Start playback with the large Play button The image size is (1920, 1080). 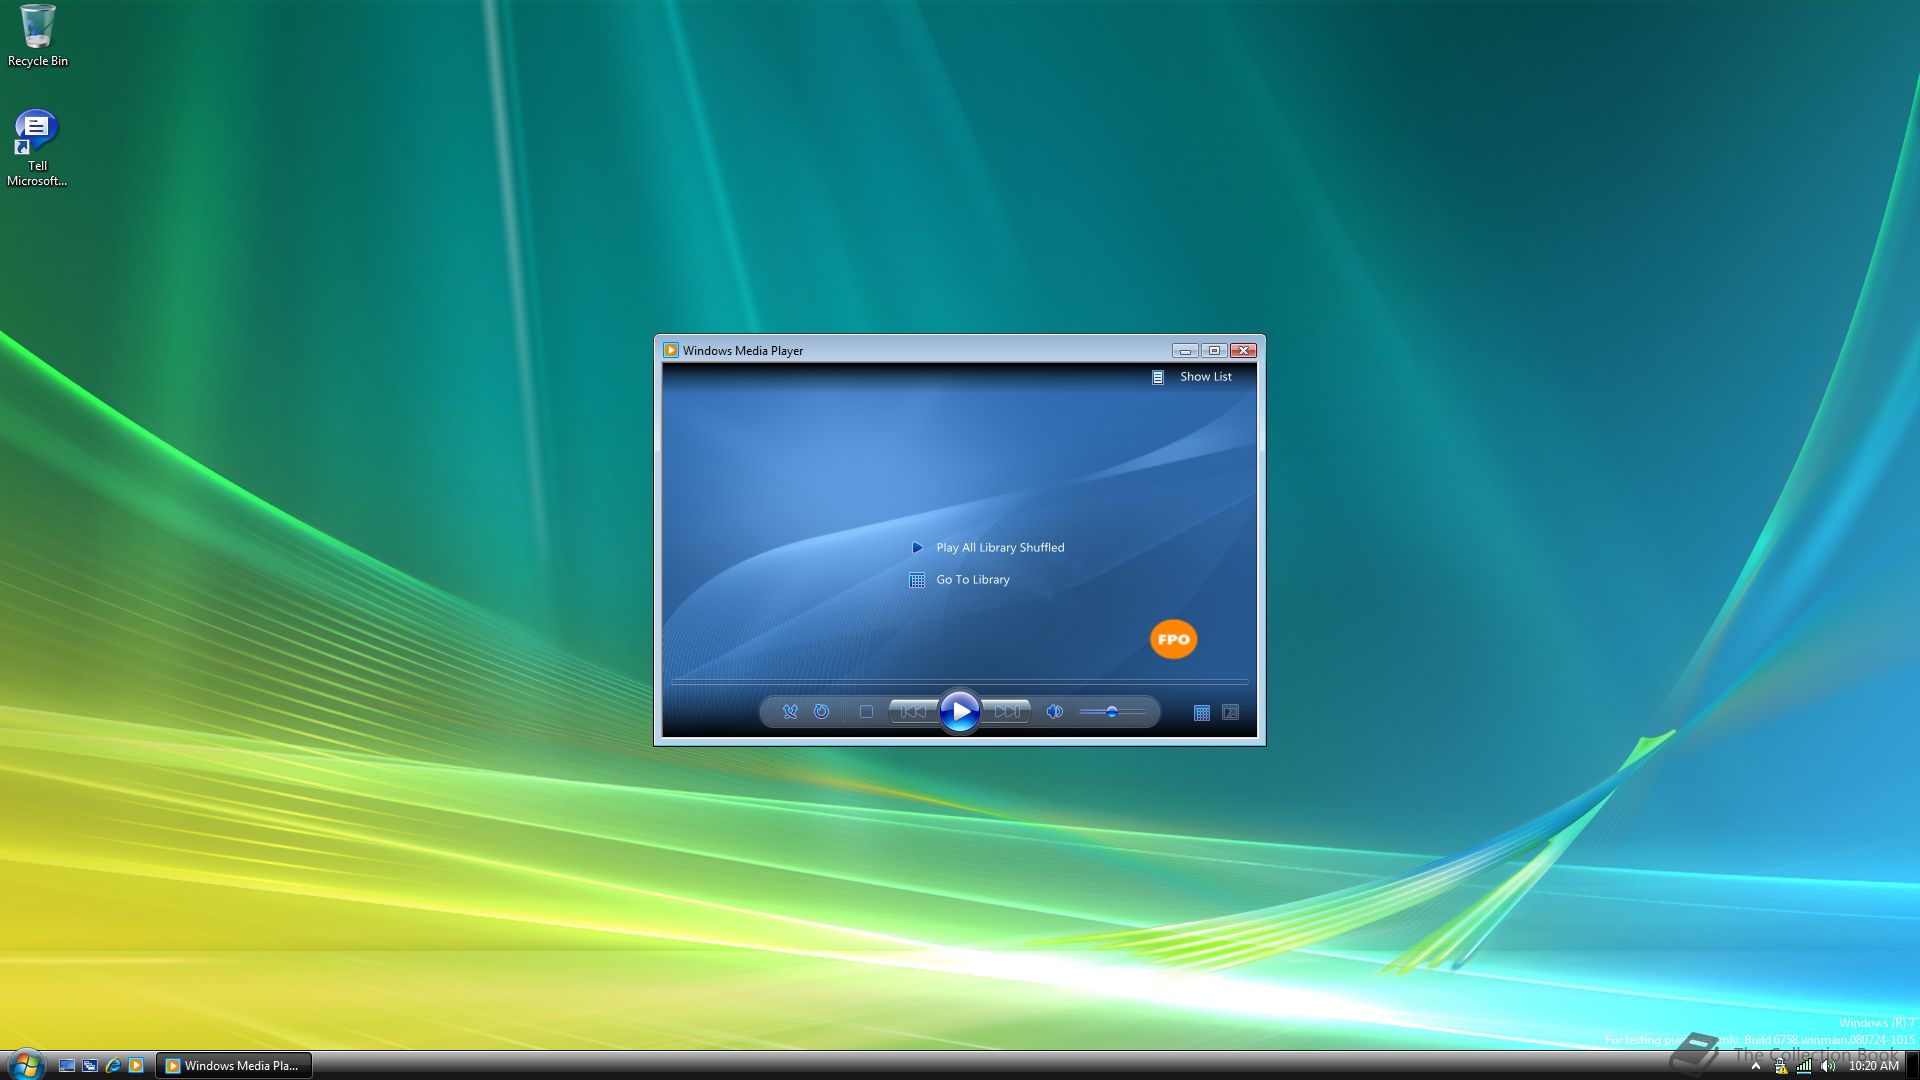click(x=960, y=712)
